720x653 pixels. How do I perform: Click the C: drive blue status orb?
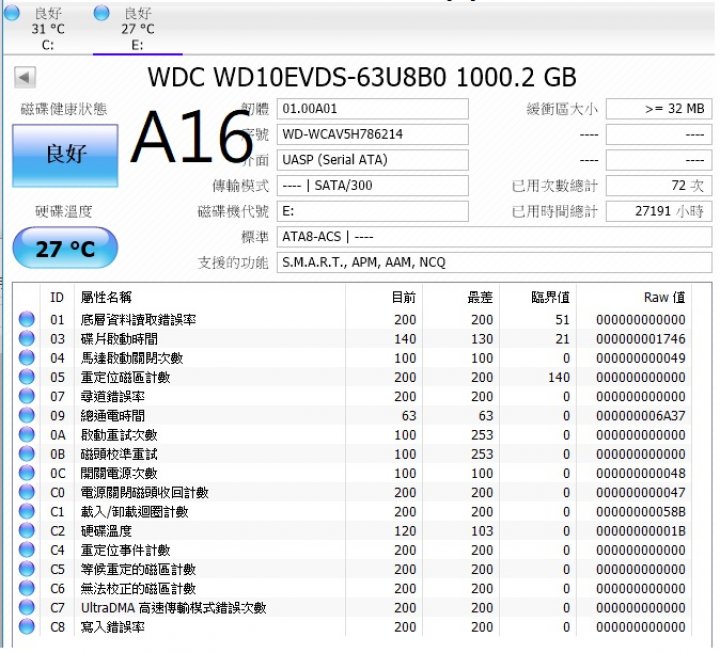pos(12,13)
